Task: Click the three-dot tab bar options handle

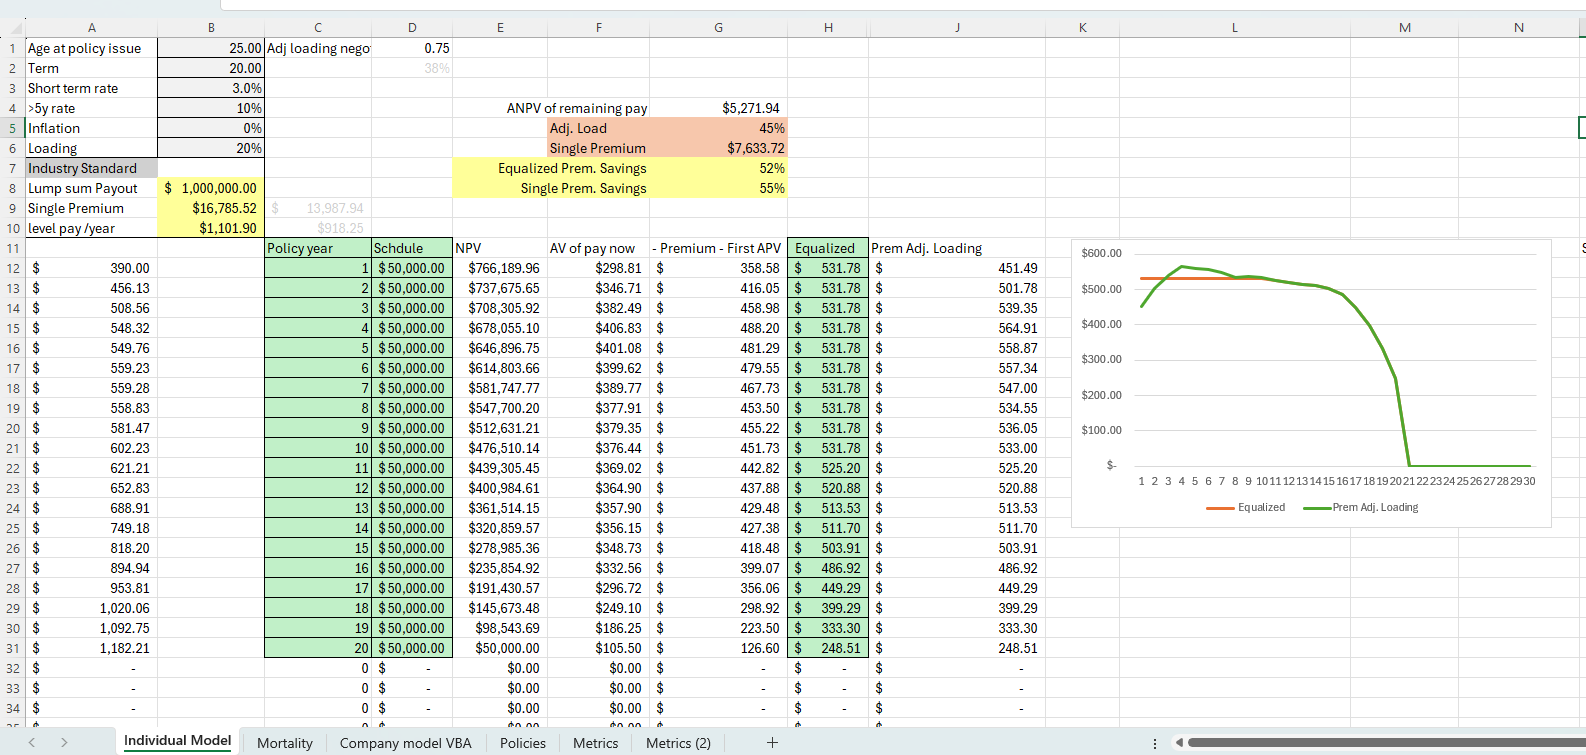Action: [x=1155, y=743]
